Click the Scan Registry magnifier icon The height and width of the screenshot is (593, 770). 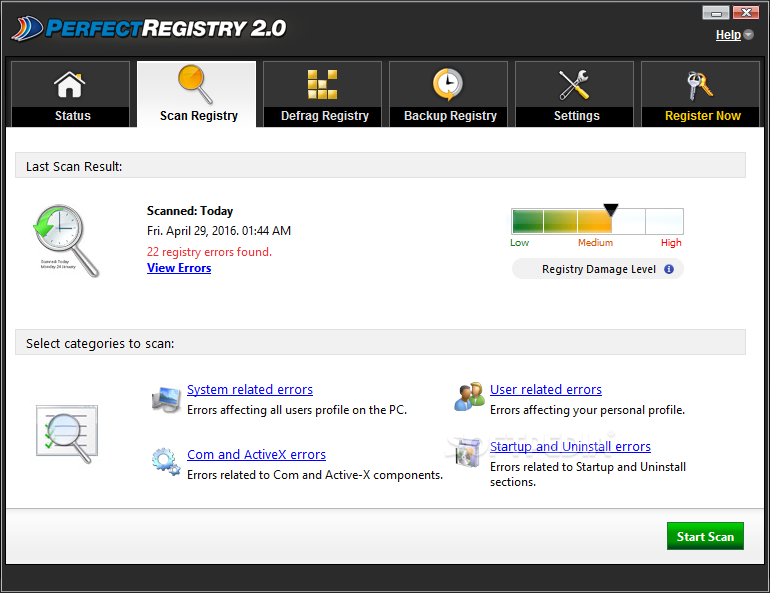pos(195,84)
